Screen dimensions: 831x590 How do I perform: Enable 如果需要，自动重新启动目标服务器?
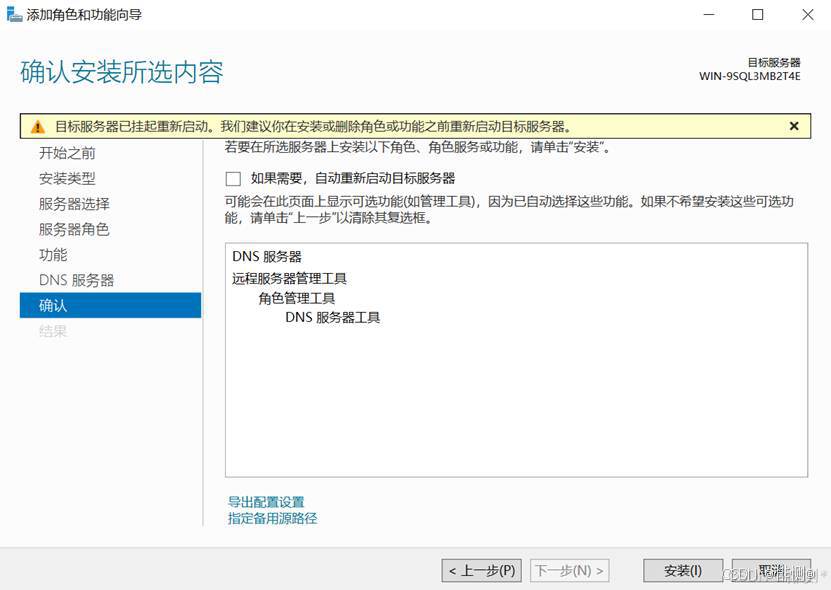click(x=233, y=179)
